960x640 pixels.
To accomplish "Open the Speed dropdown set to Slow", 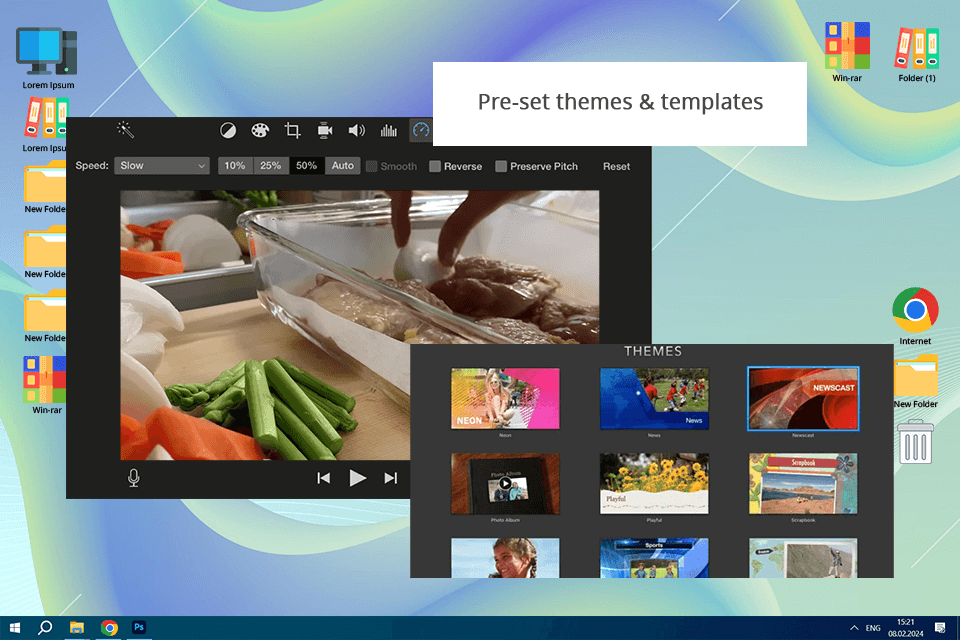I will coord(162,166).
